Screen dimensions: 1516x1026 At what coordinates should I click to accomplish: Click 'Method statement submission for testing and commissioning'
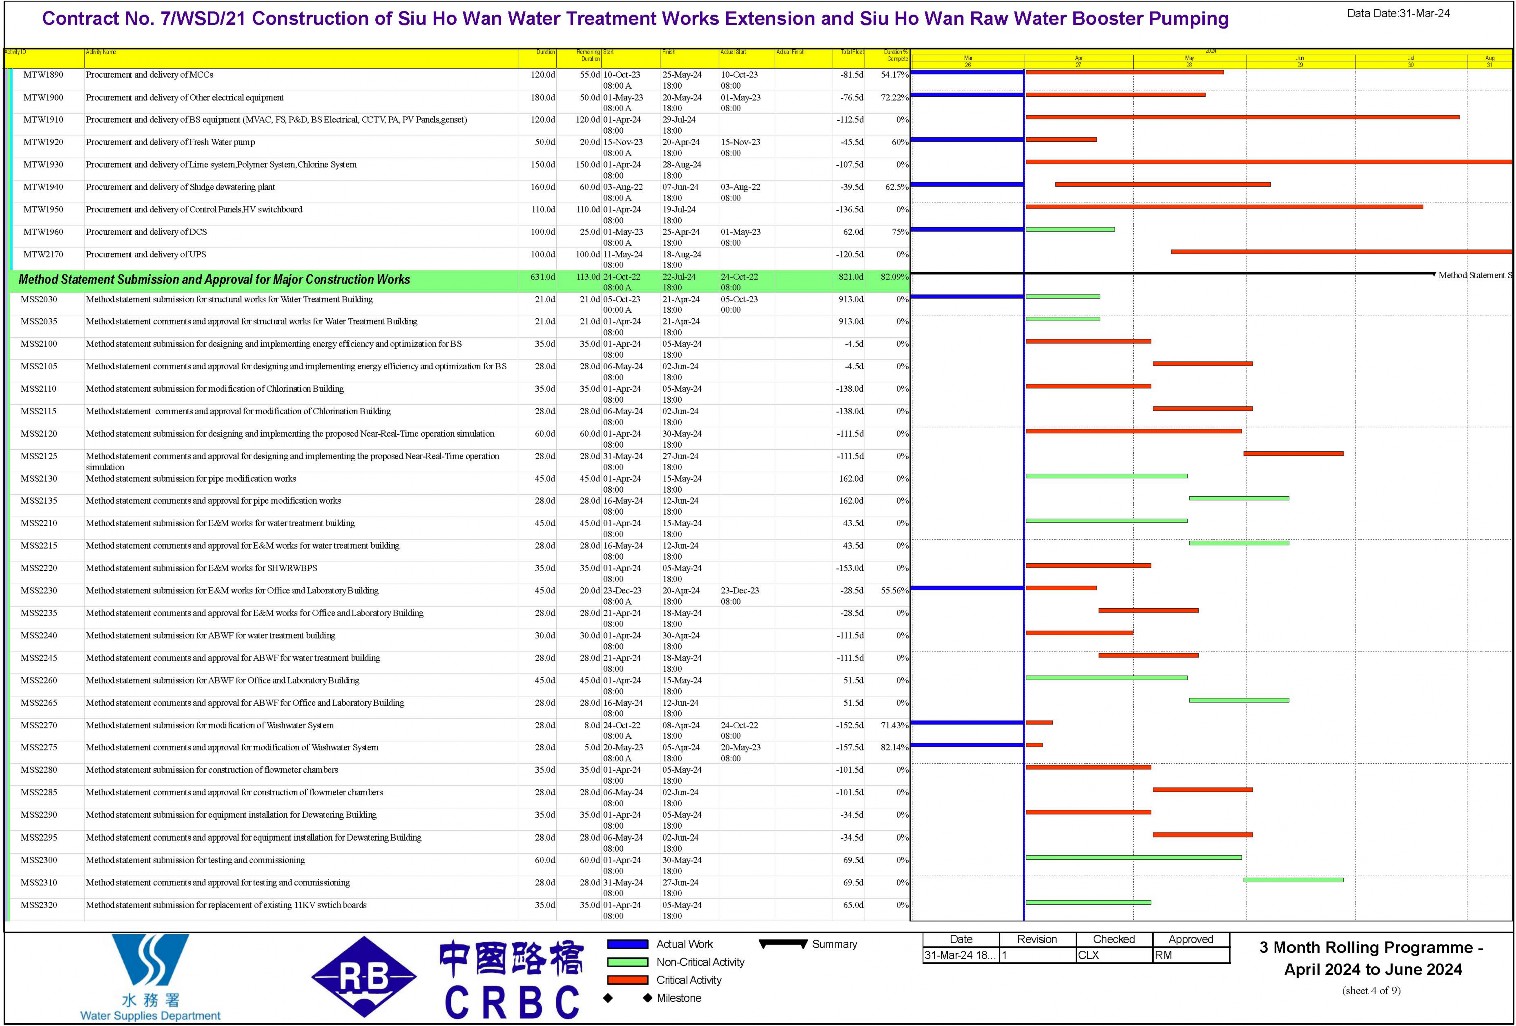tap(195, 860)
